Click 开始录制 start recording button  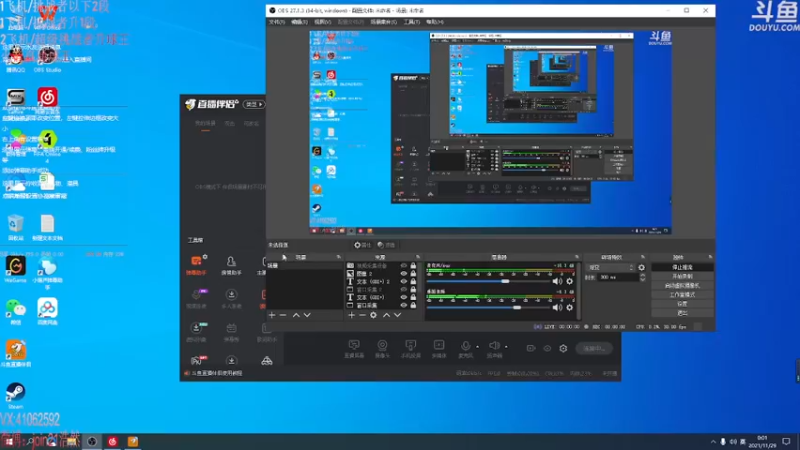pos(682,277)
